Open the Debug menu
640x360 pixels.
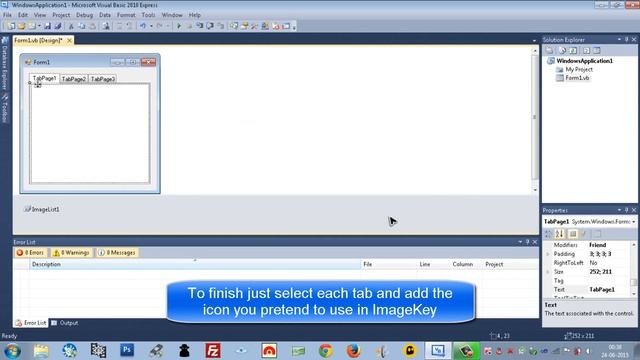84,15
